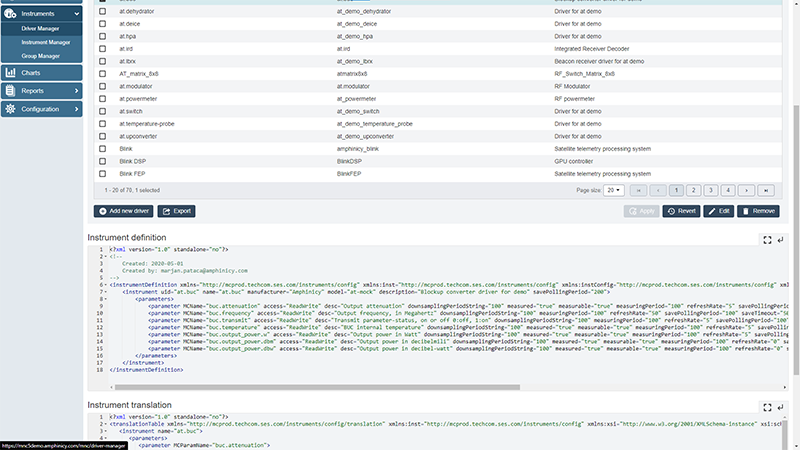Jump to page 3 in pagination

coord(711,189)
